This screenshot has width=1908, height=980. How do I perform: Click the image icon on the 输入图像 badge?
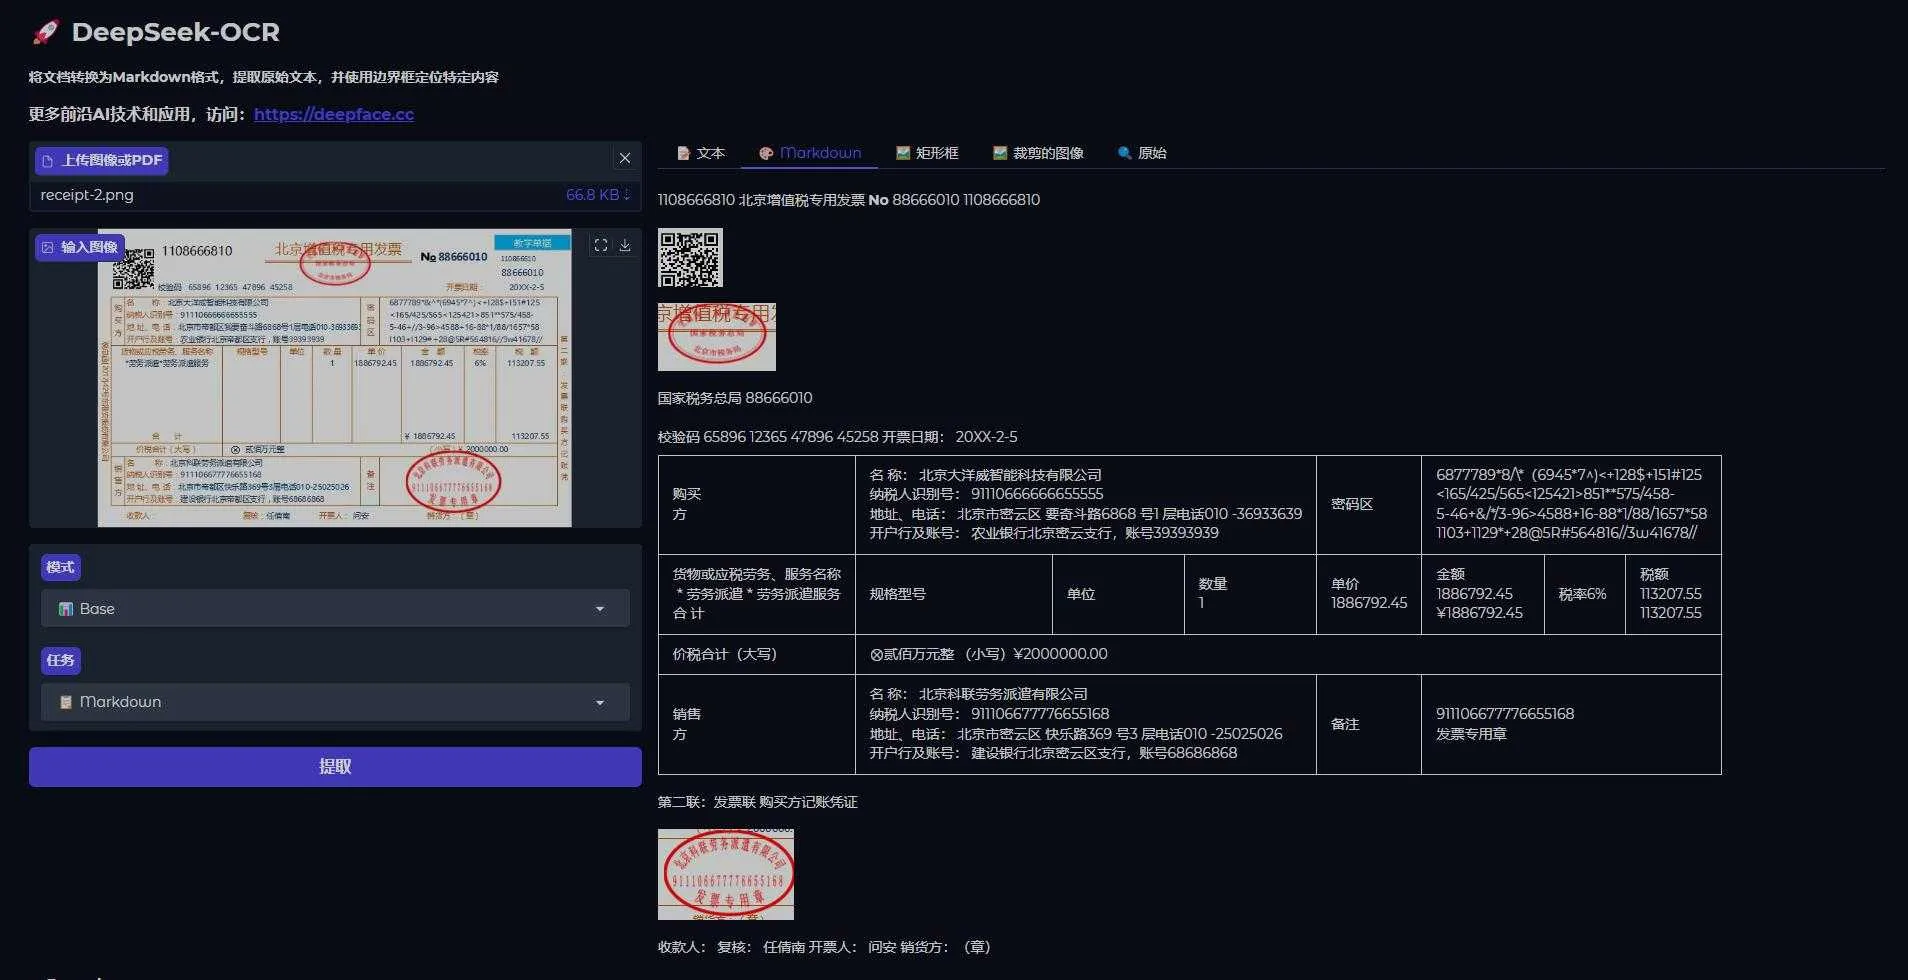47,246
